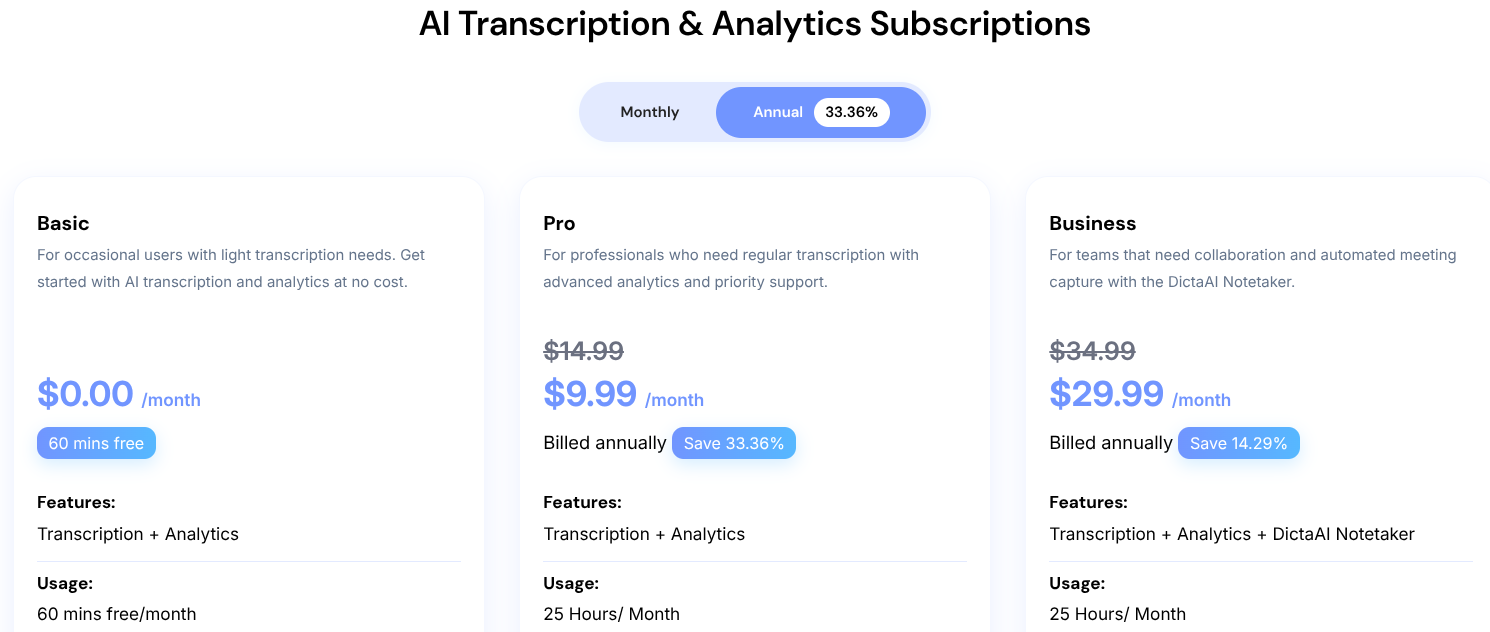Click the 33.36% discount pill in billing switcher
Image resolution: width=1490 pixels, height=632 pixels.
[x=851, y=112]
